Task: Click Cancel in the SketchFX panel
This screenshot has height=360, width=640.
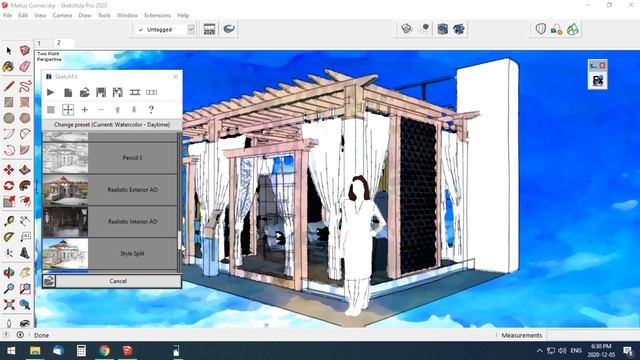Action: click(x=118, y=281)
